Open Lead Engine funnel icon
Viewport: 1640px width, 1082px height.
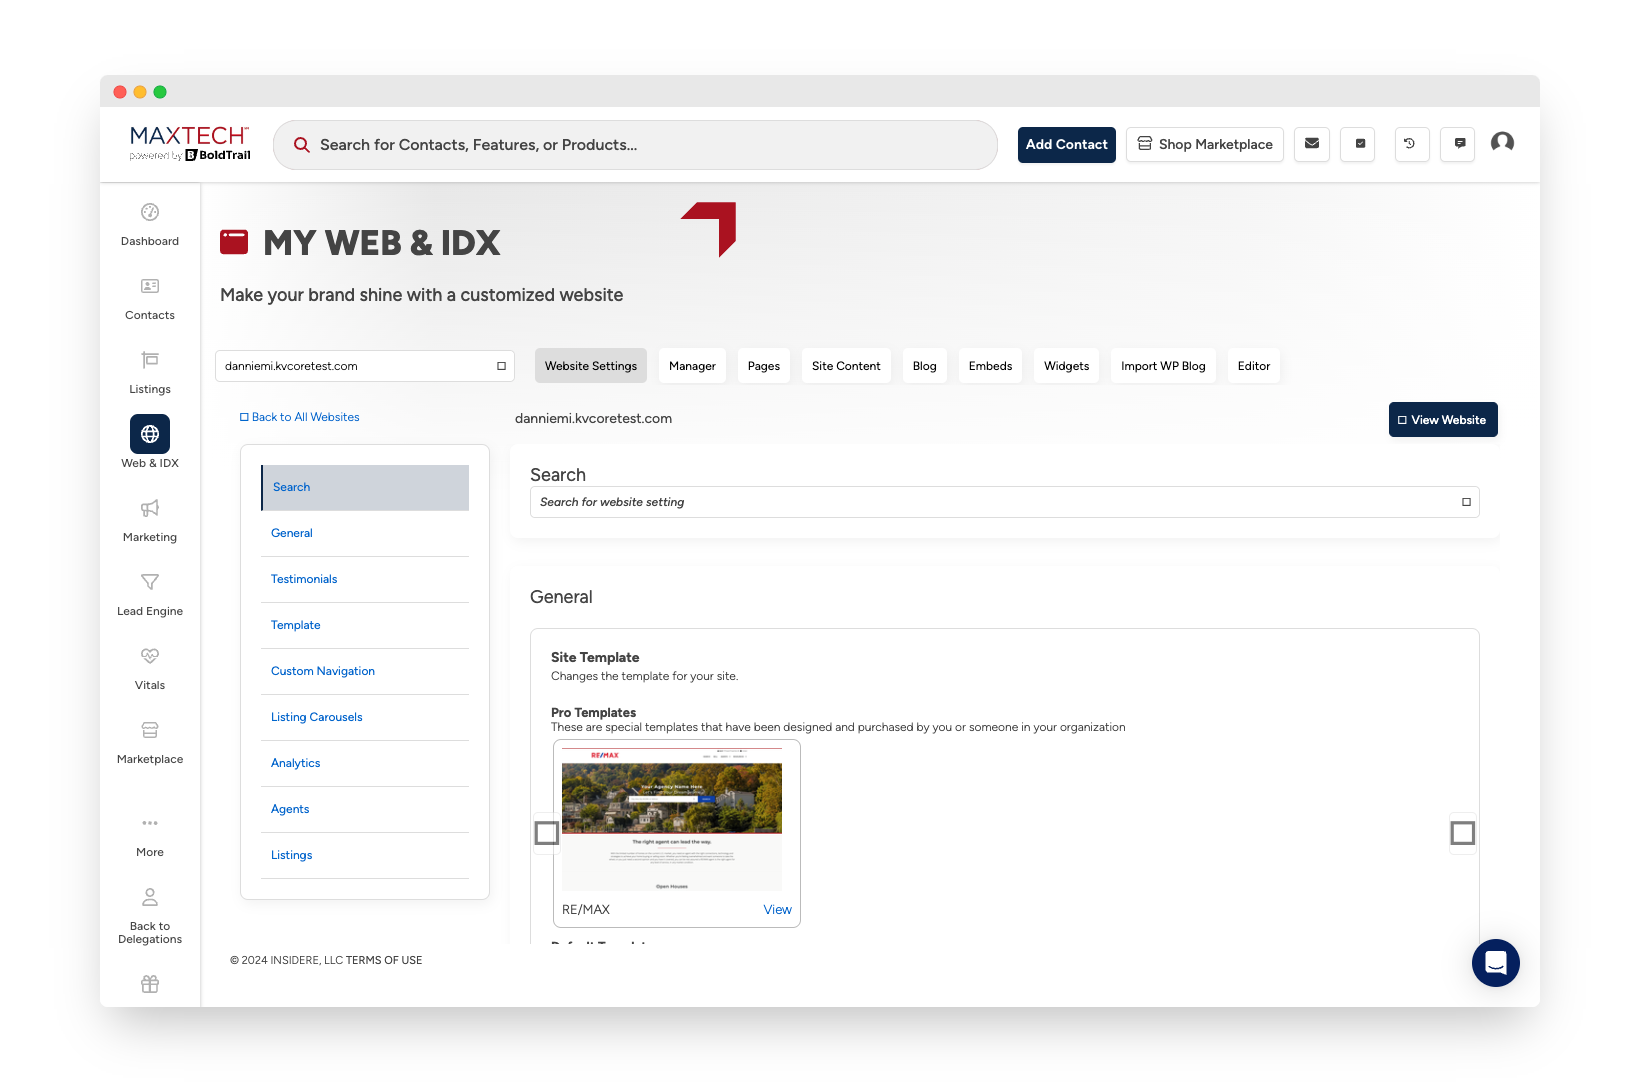click(x=150, y=583)
